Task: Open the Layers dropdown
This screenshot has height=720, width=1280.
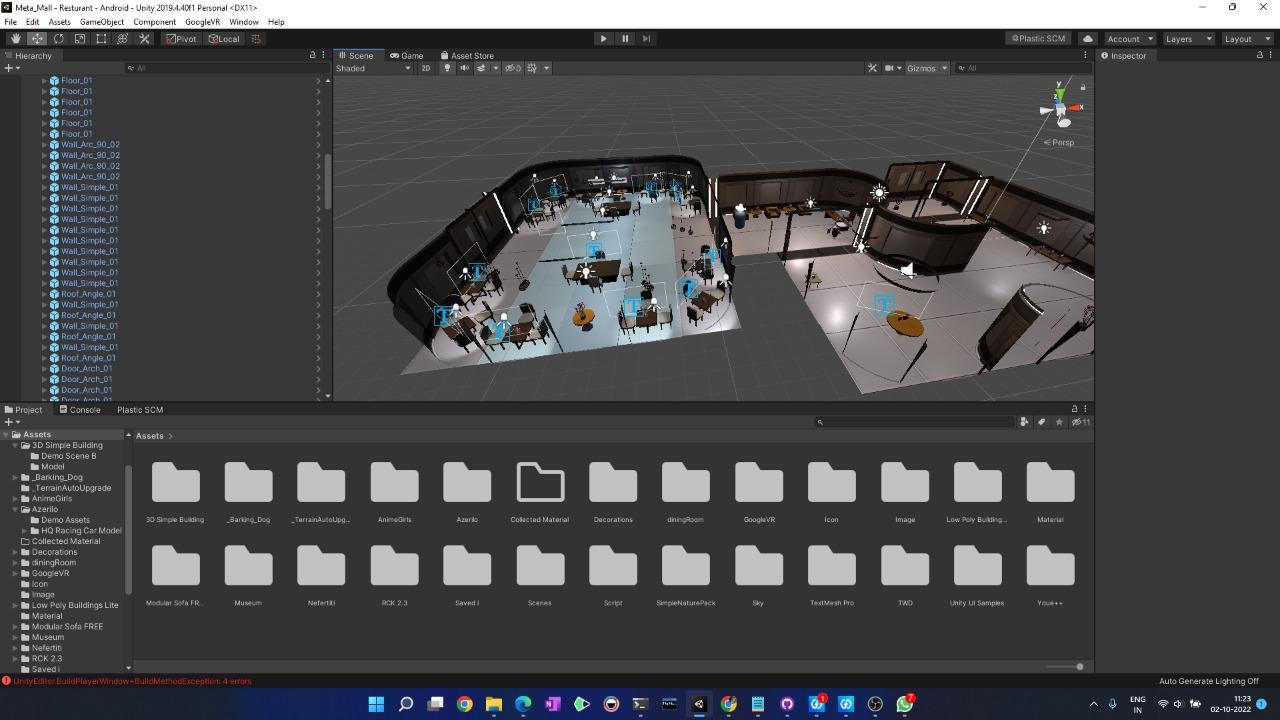Action: click(1188, 38)
